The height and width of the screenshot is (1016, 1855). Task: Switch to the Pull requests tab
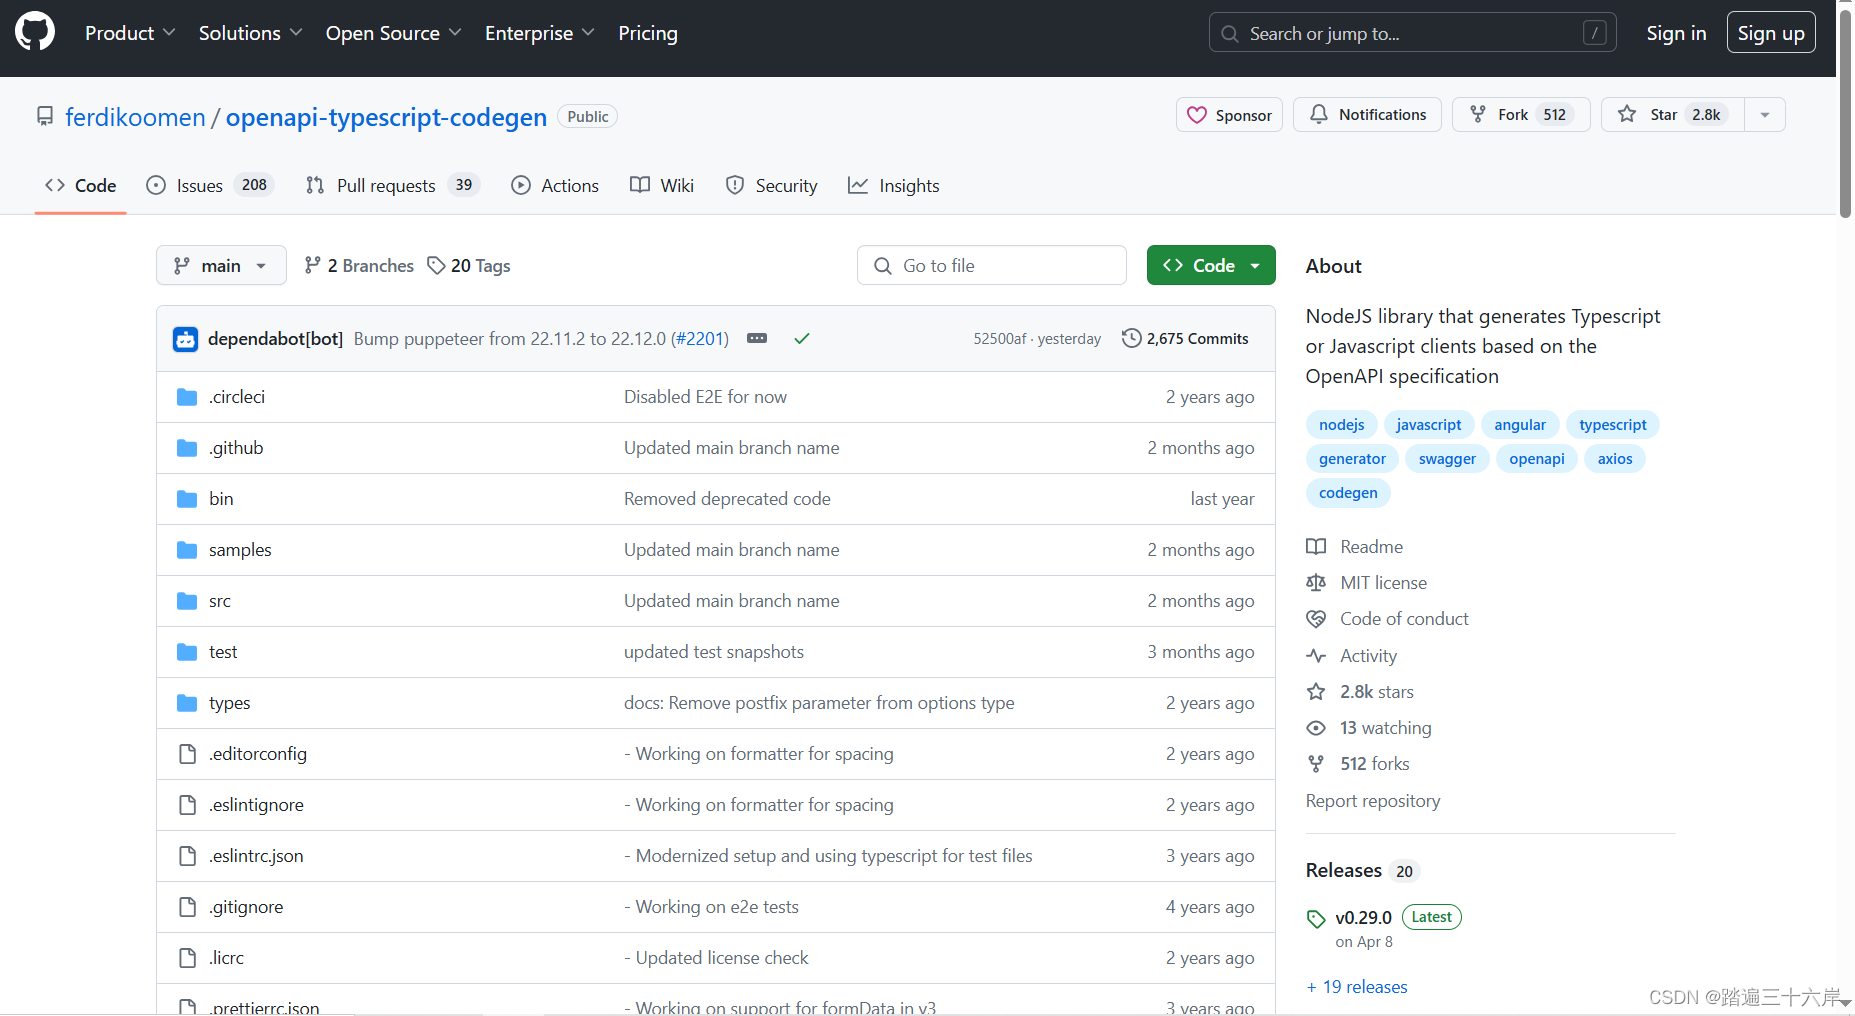tap(386, 185)
